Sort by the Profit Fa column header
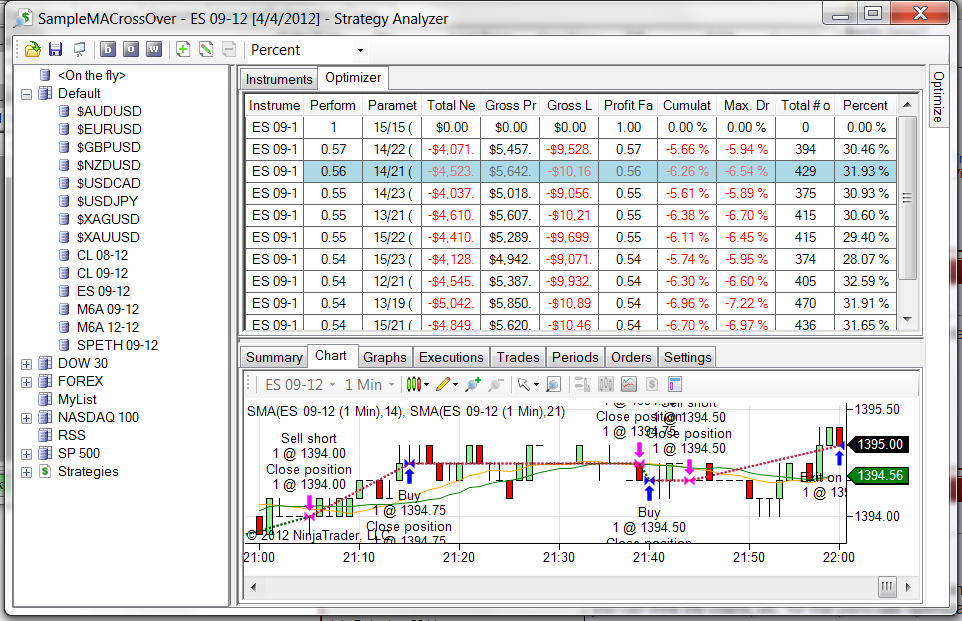The height and width of the screenshot is (621, 962). pos(628,106)
